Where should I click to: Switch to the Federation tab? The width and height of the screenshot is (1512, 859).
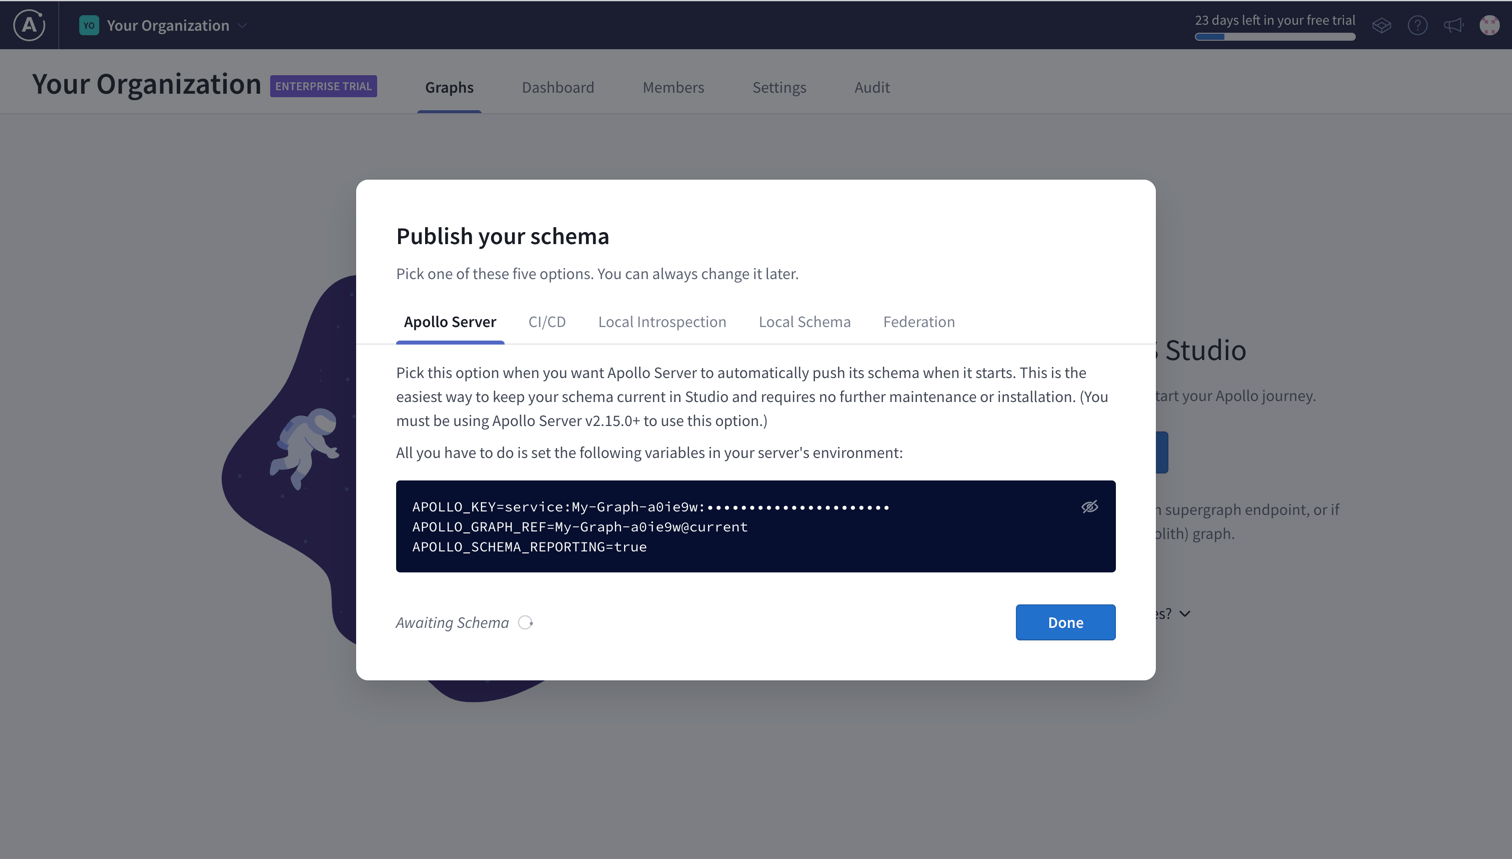918,322
